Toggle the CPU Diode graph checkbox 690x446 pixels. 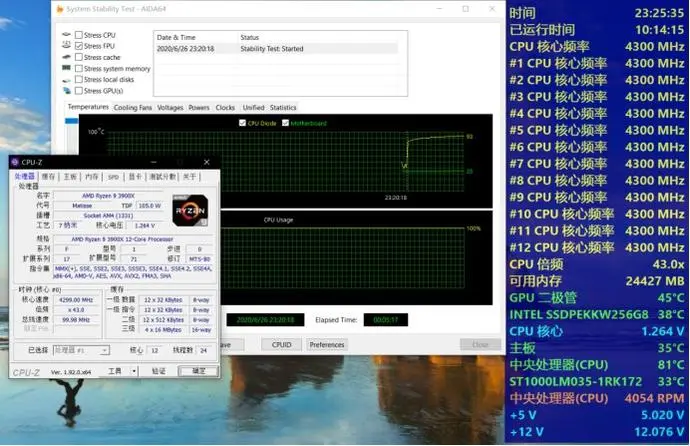pos(242,123)
